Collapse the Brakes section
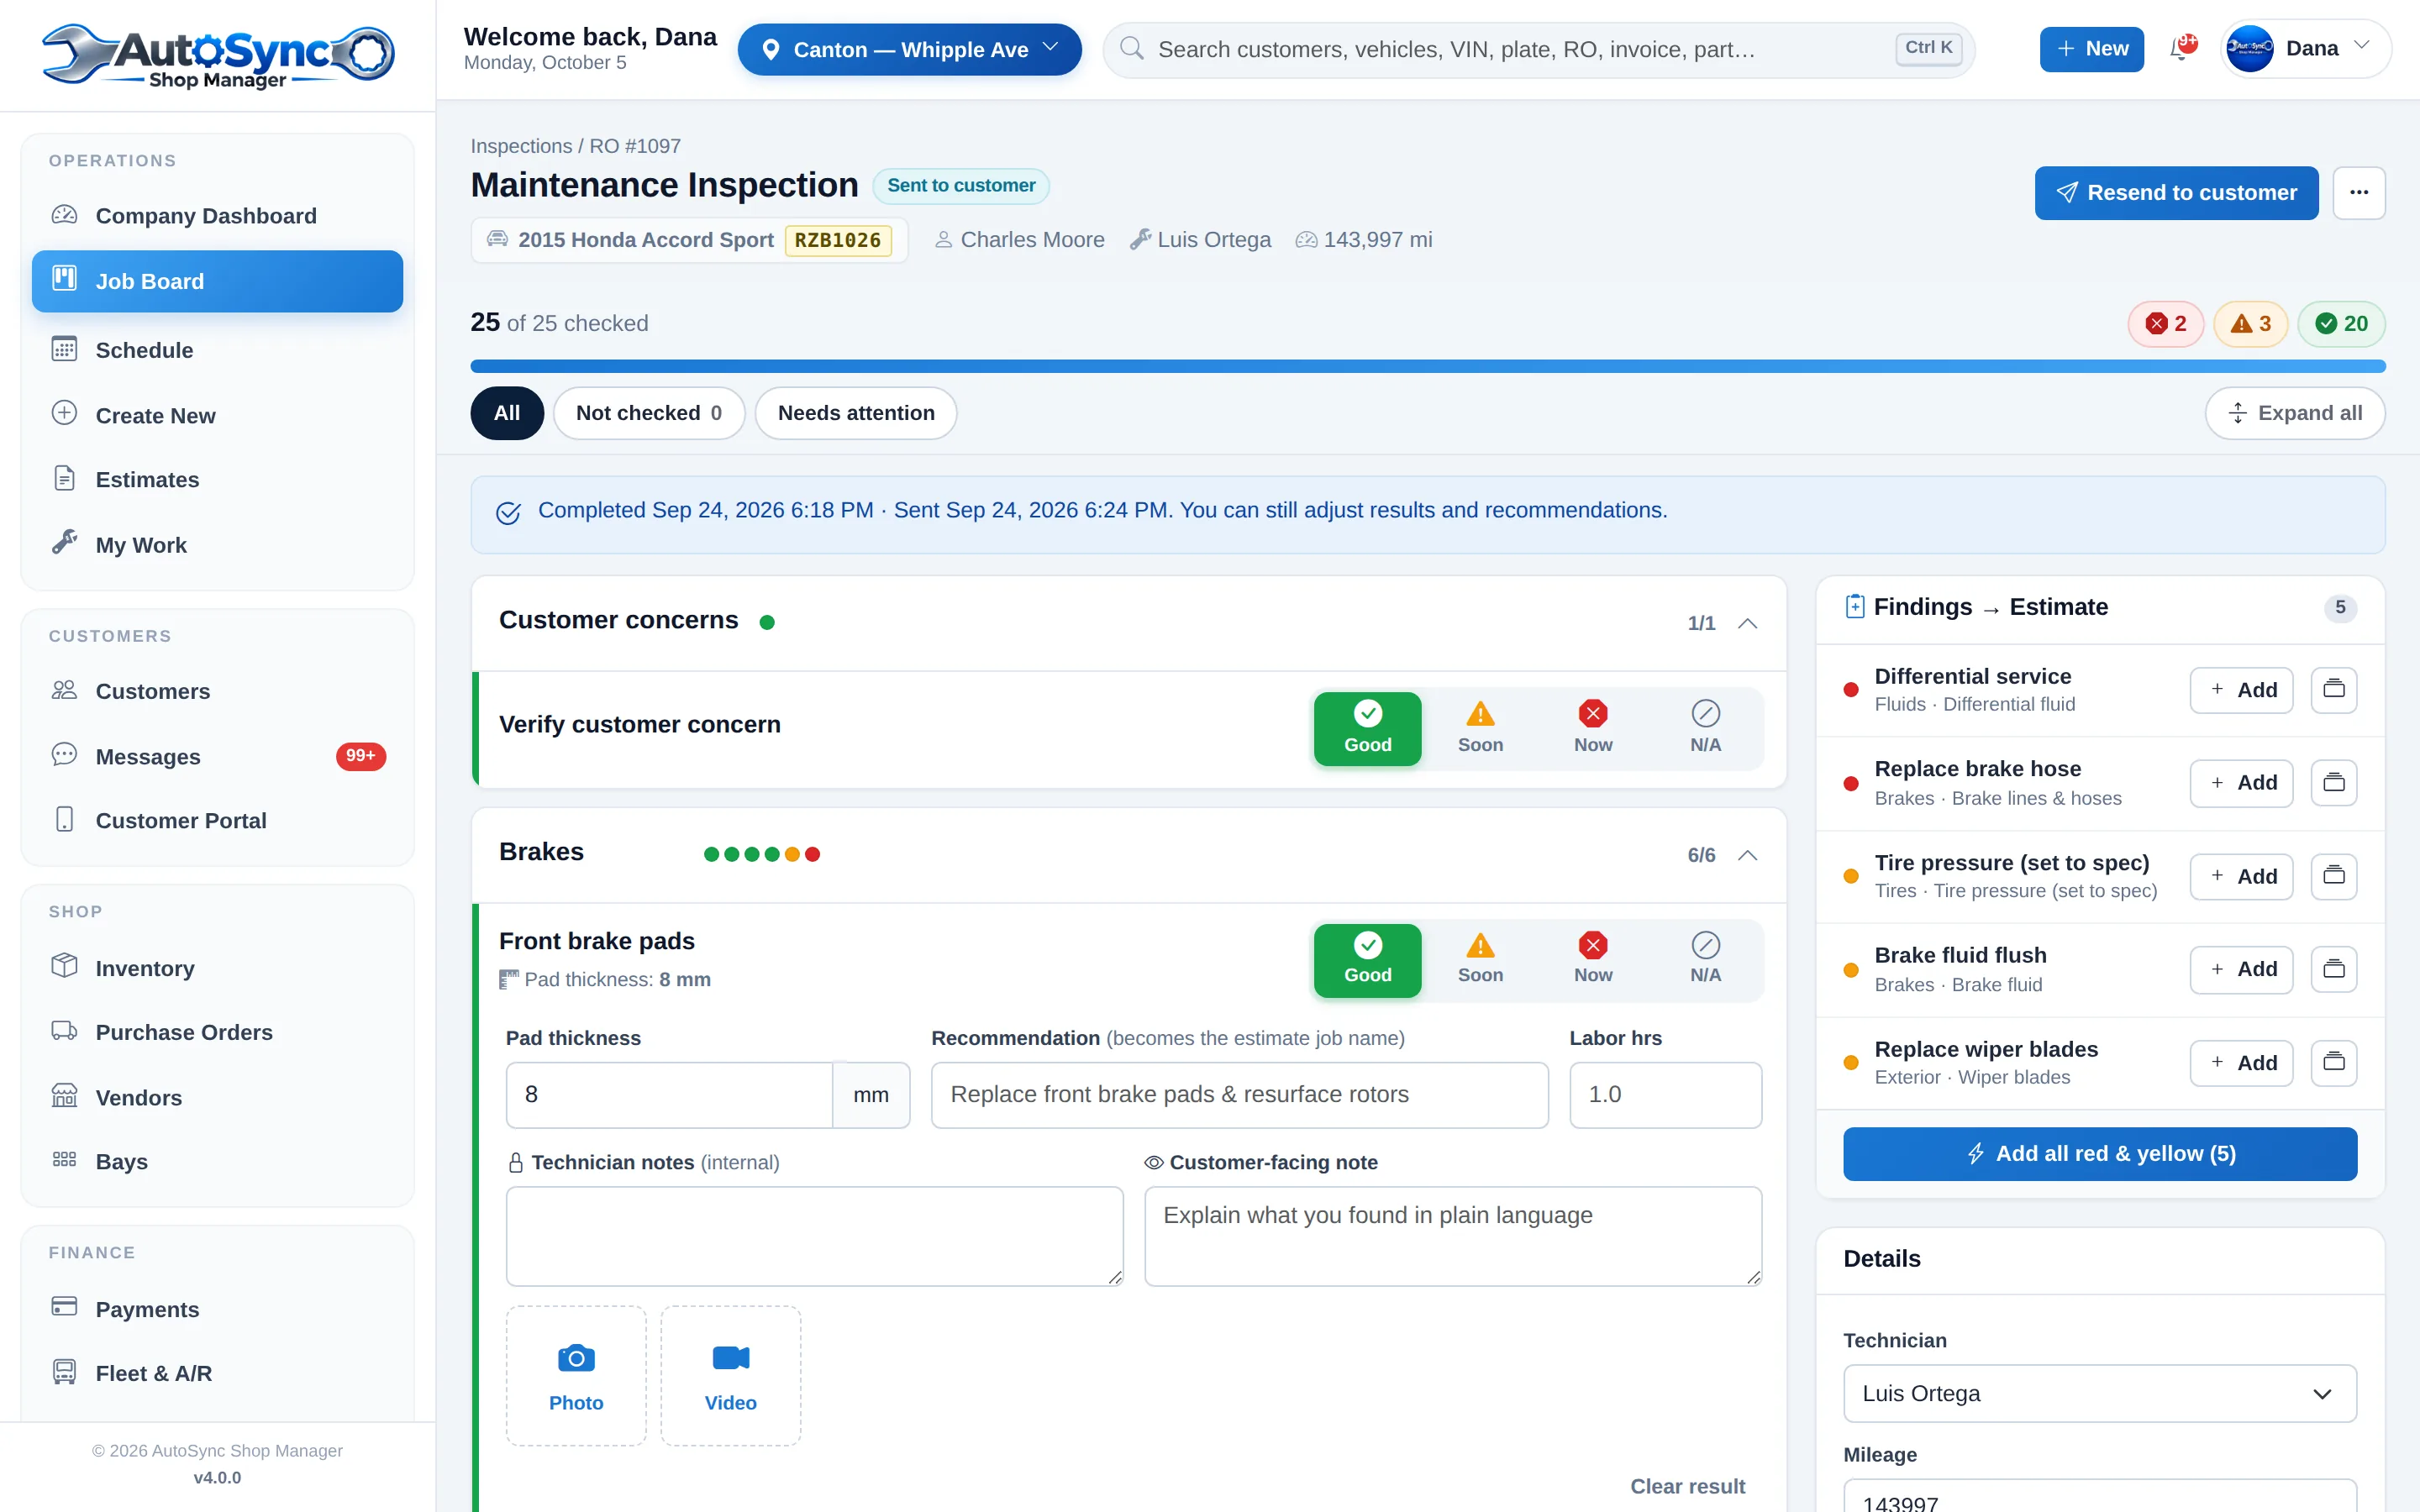This screenshot has height=1512, width=2420. pyautogui.click(x=1747, y=855)
